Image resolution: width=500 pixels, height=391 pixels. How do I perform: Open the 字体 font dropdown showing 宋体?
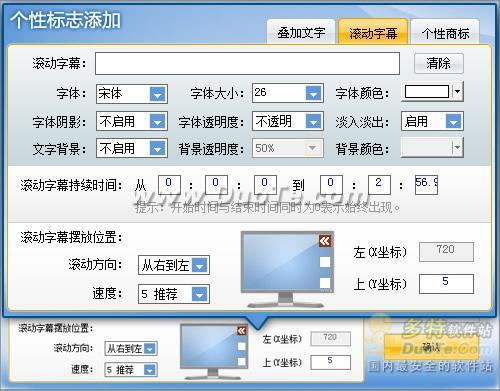pyautogui.click(x=132, y=94)
